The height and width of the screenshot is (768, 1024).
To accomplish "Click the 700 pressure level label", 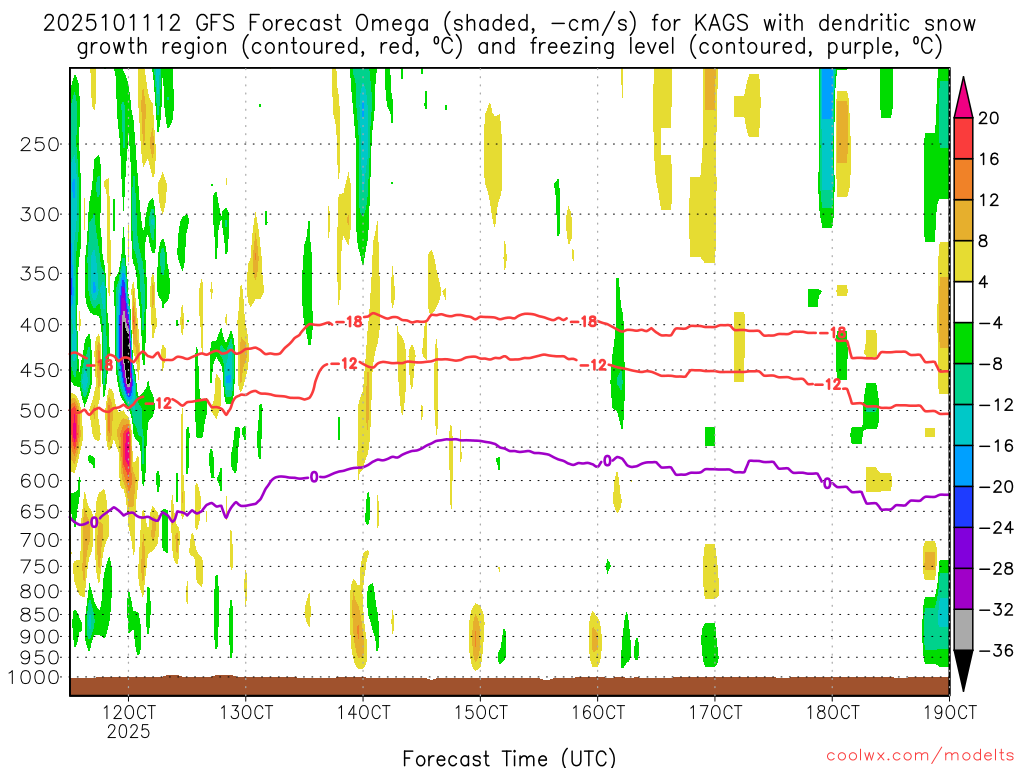I will 40,540.
